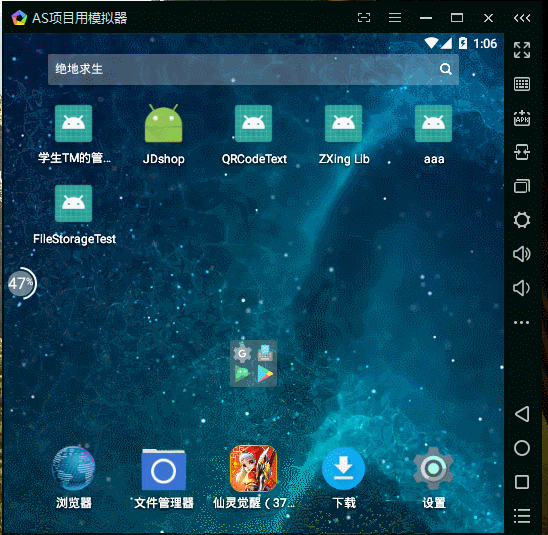Open emulator settings gear in sidebar
The image size is (548, 535).
click(522, 220)
